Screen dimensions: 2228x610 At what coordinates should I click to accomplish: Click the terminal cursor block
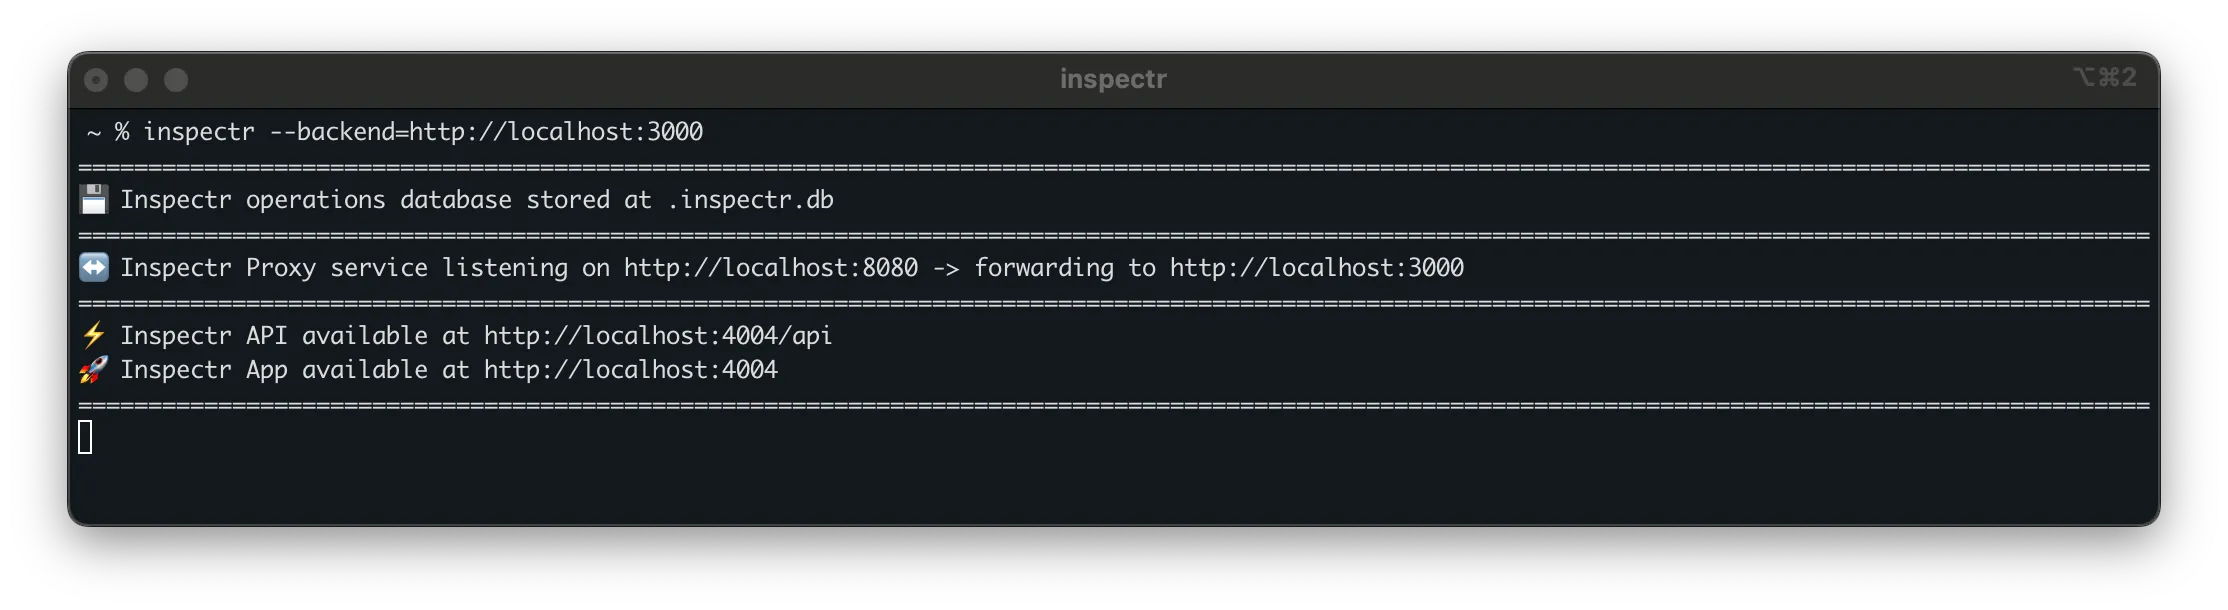86,437
